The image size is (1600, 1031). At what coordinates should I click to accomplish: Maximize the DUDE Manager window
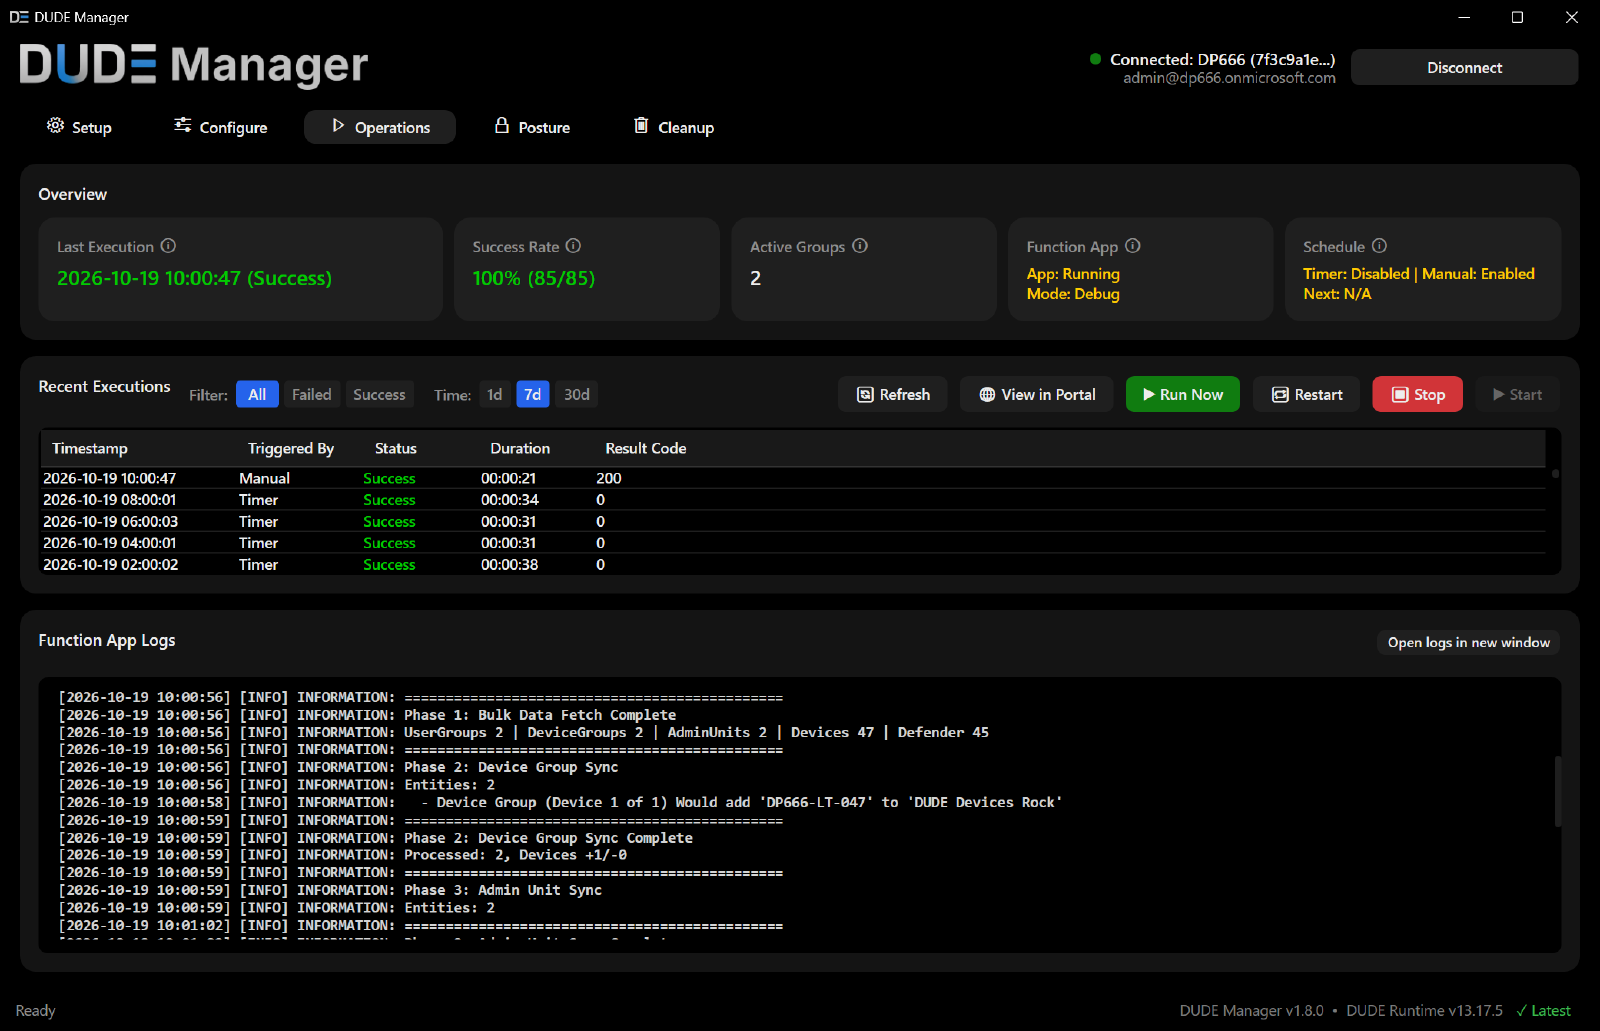(x=1517, y=17)
